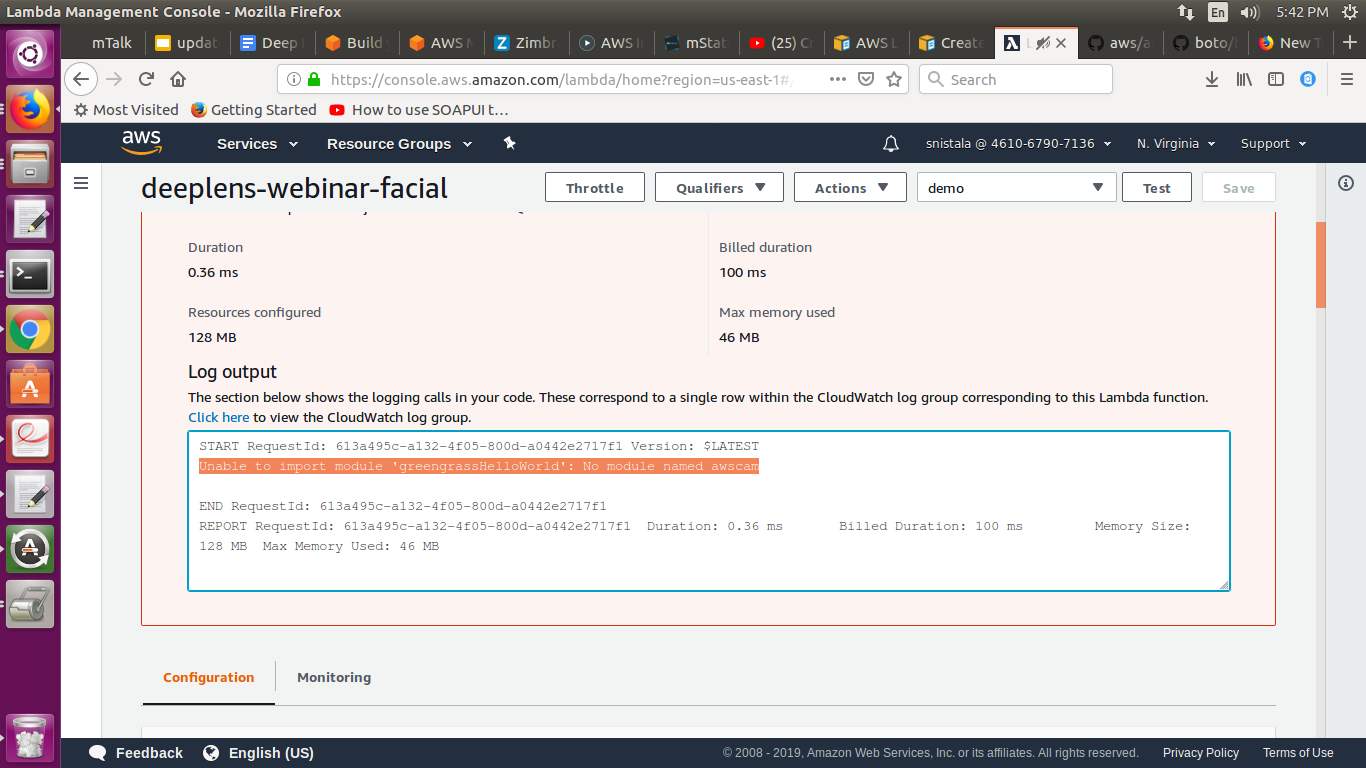Open the N. Virginia region selector

click(x=1176, y=144)
